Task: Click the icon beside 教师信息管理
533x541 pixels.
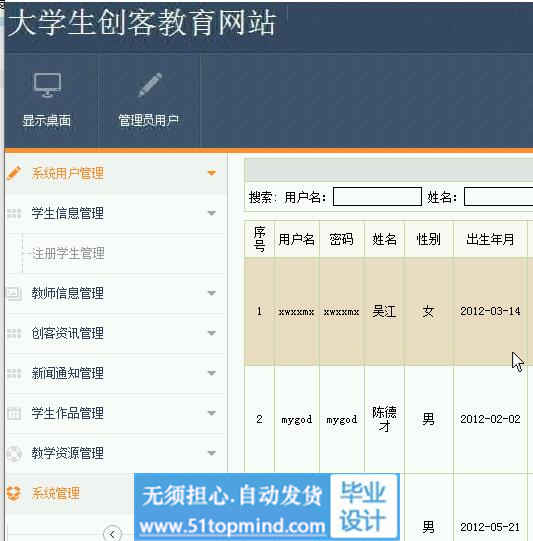Action: 14,293
